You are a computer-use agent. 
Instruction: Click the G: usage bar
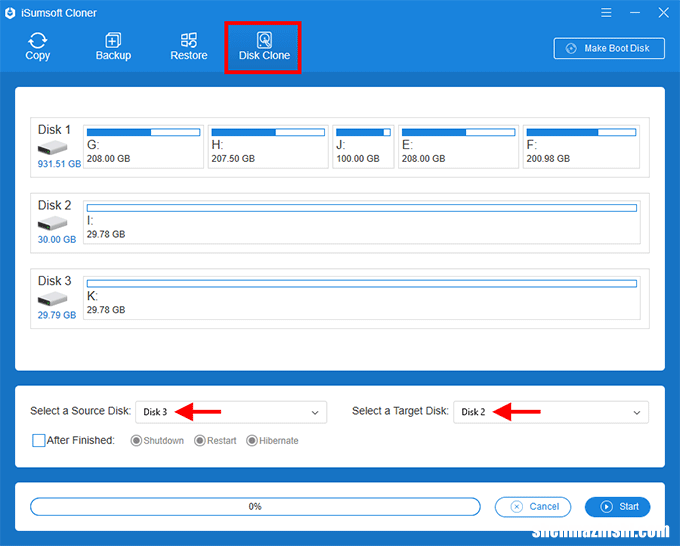pyautogui.click(x=143, y=132)
